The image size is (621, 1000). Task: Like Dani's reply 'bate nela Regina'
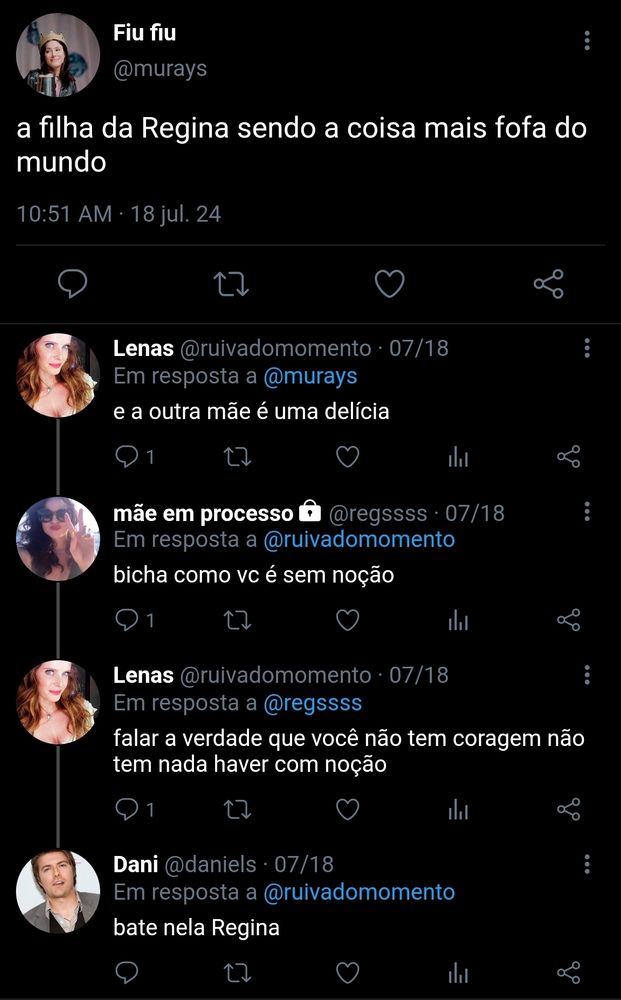pos(347,973)
